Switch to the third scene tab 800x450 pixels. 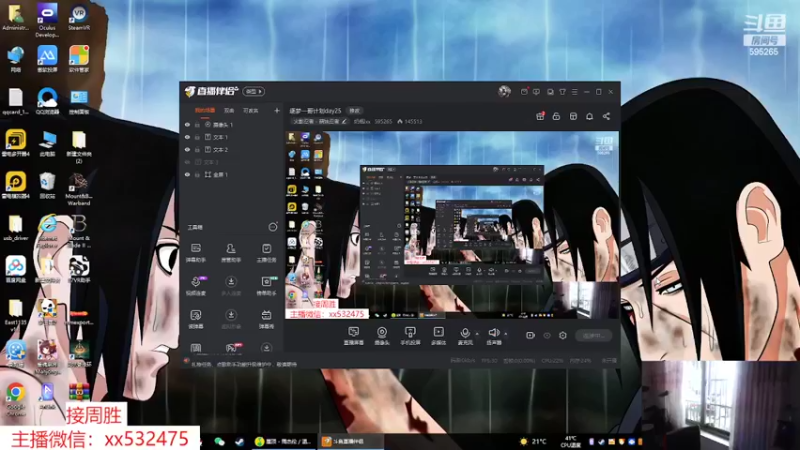[x=251, y=110]
